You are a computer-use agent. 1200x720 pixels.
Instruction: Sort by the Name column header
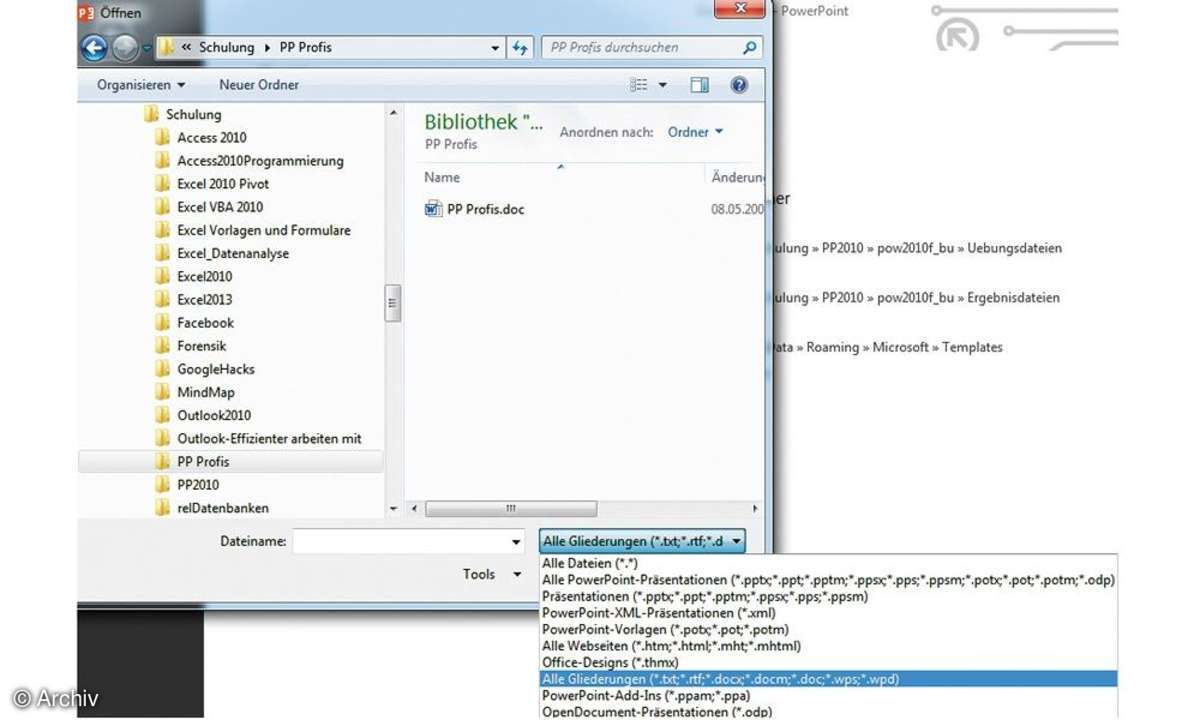point(442,177)
